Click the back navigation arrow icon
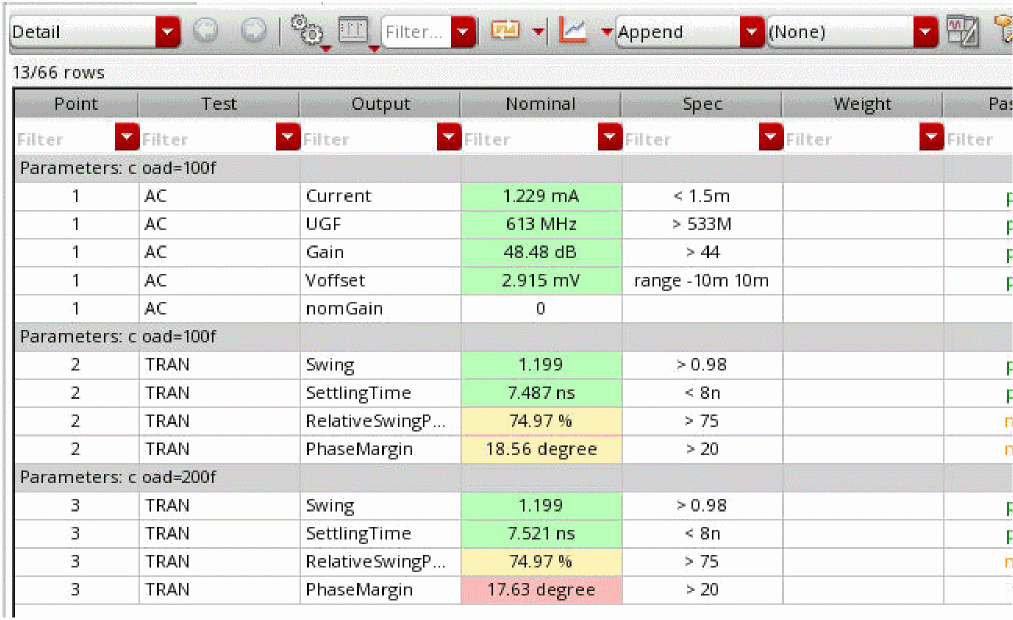Image resolution: width=1013 pixels, height=620 pixels. pyautogui.click(x=205, y=32)
